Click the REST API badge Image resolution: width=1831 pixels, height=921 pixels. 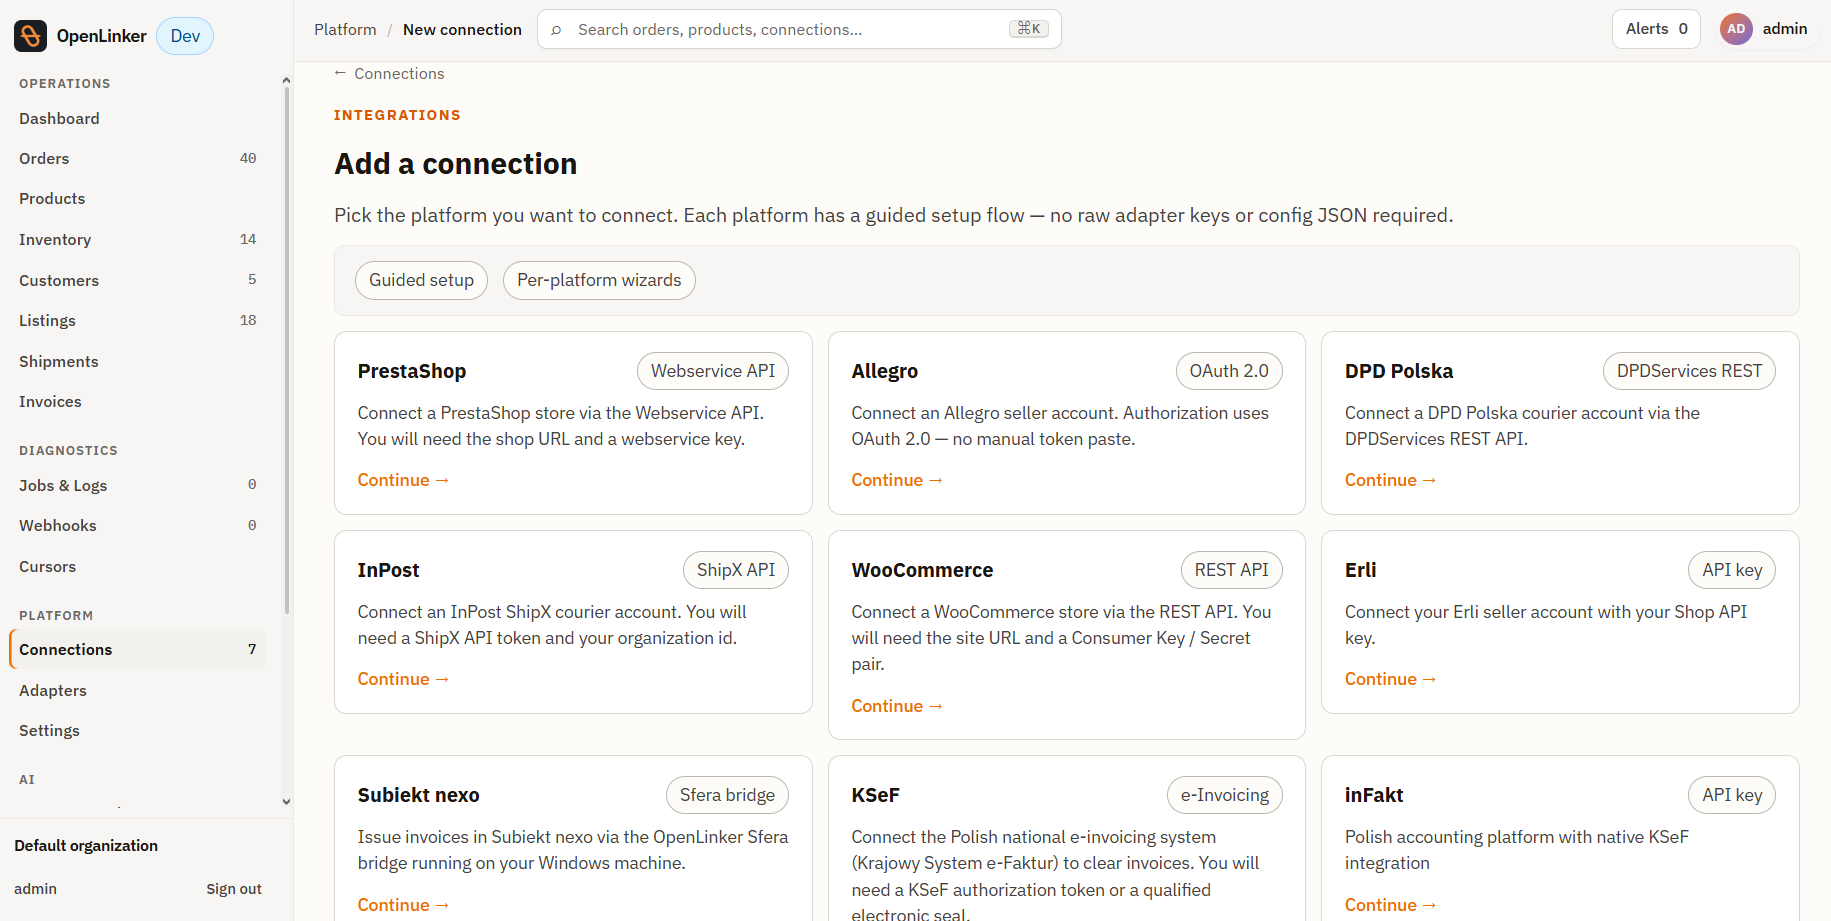click(1231, 570)
